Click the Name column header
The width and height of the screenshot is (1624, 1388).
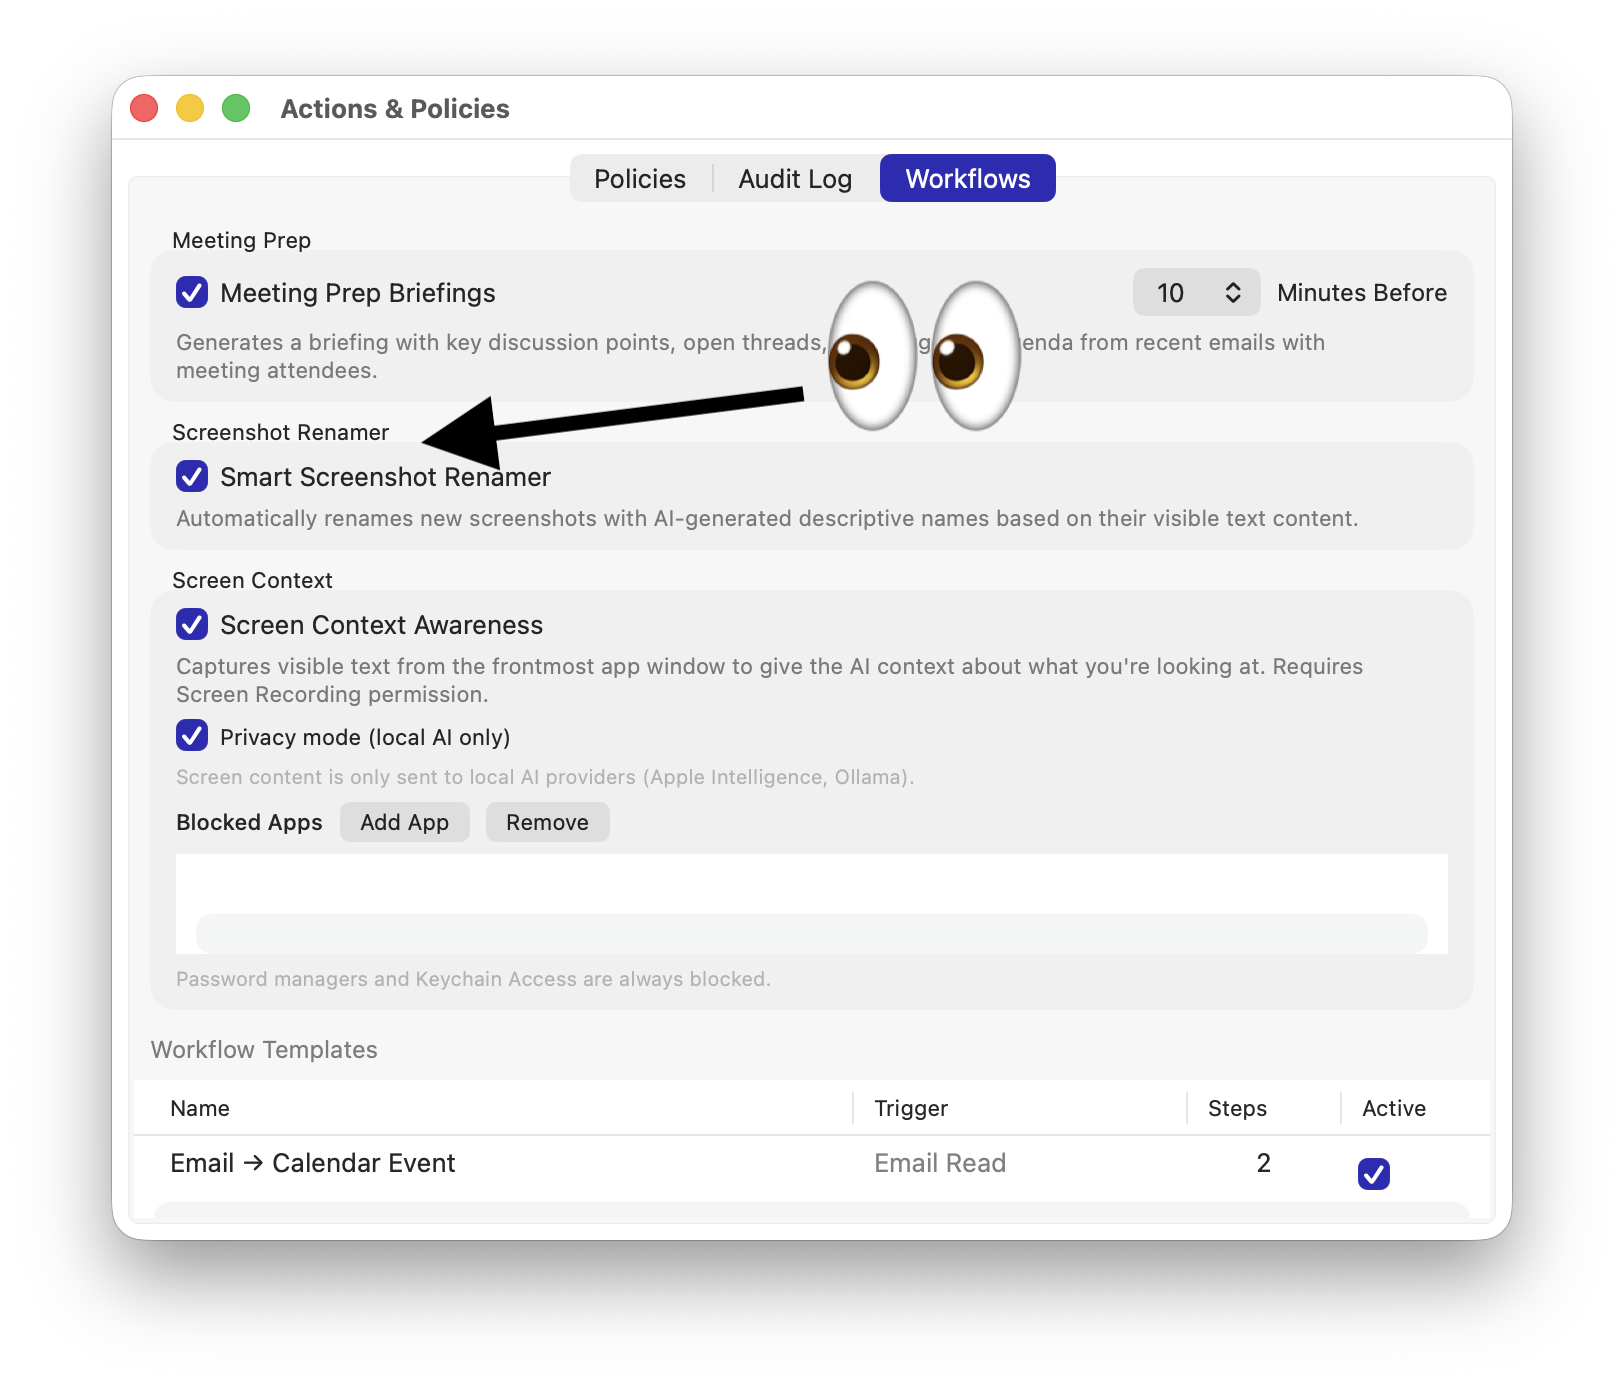click(200, 1108)
